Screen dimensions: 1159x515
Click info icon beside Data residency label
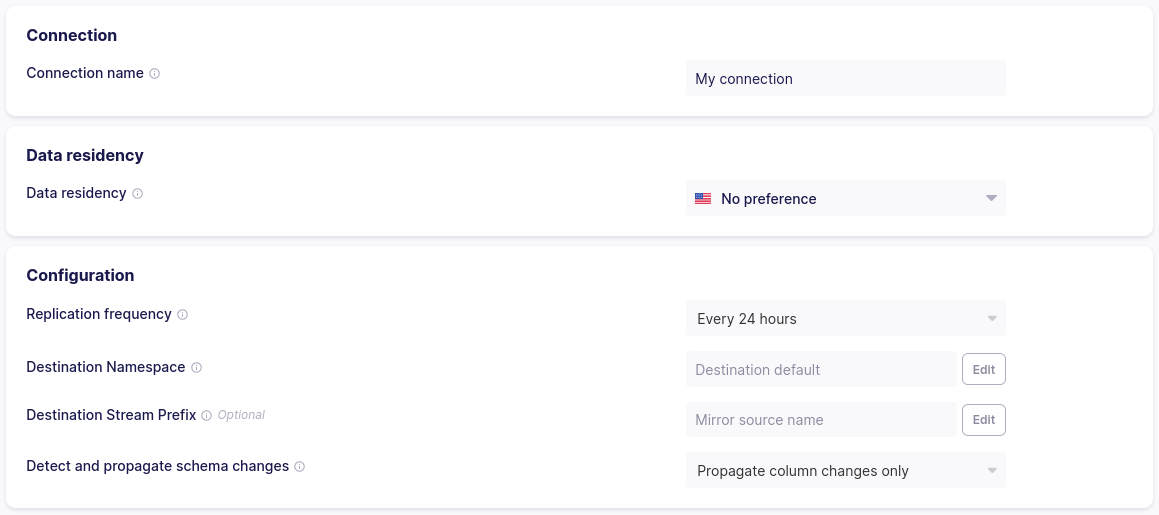pos(138,194)
